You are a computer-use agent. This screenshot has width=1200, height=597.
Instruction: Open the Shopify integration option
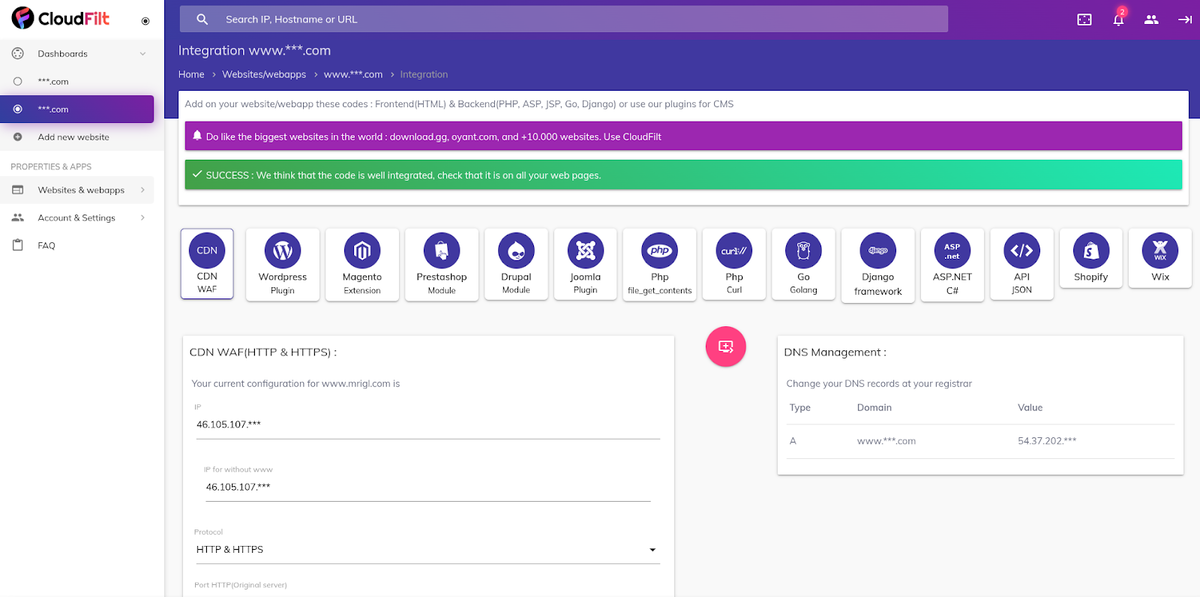coord(1090,258)
